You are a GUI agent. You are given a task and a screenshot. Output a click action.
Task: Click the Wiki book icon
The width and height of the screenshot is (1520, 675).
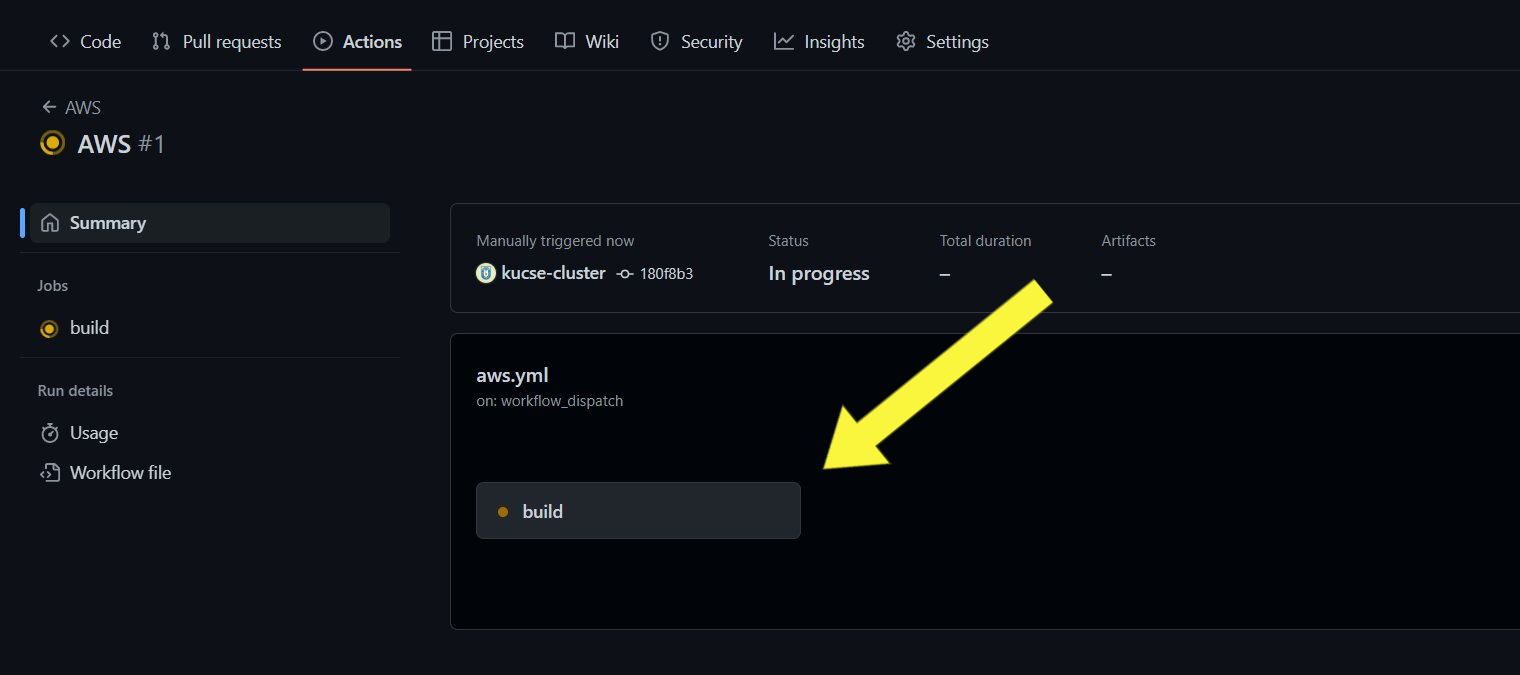pos(565,41)
